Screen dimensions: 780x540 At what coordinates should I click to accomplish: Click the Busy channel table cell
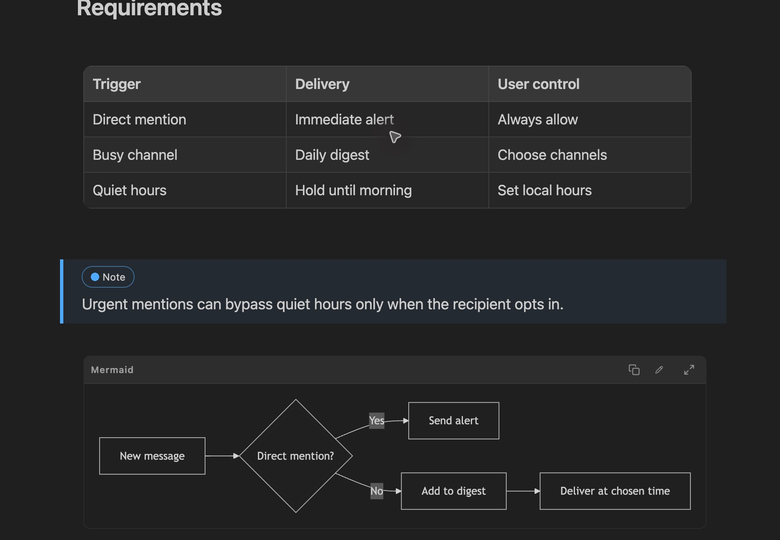tap(185, 155)
